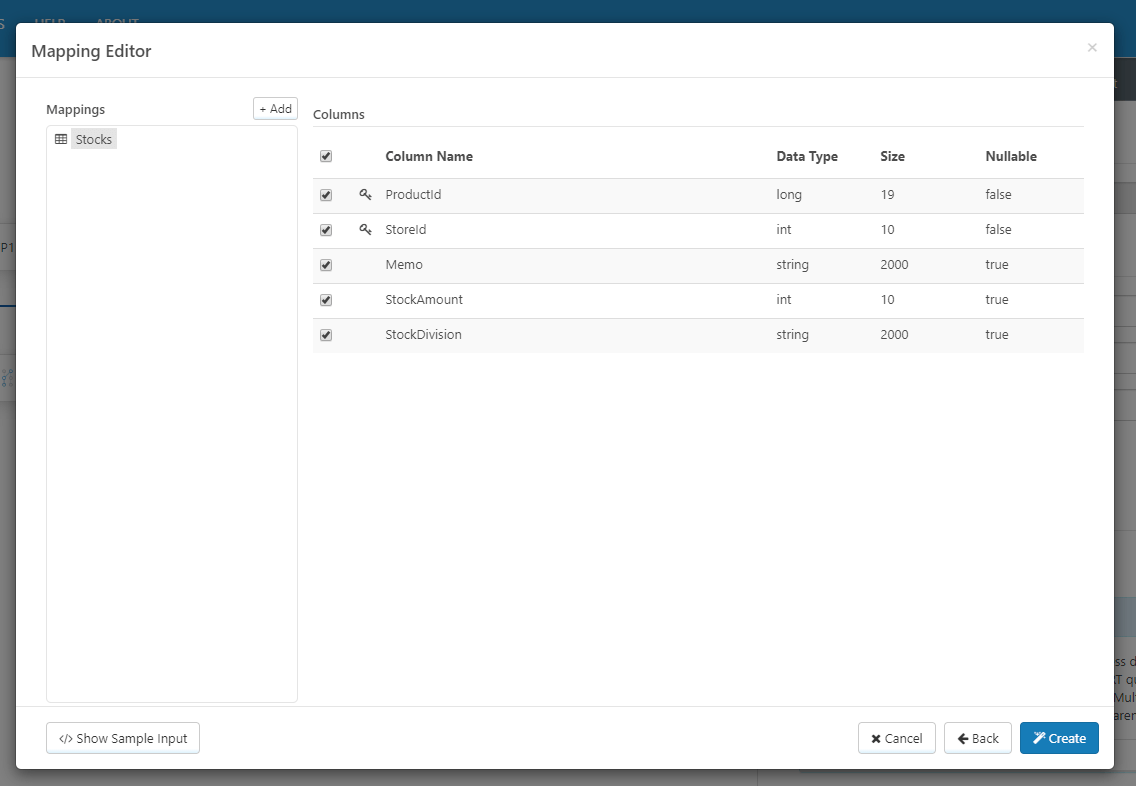Cancel the mapping editor
Screen dimensions: 1136x786
[x=897, y=738]
